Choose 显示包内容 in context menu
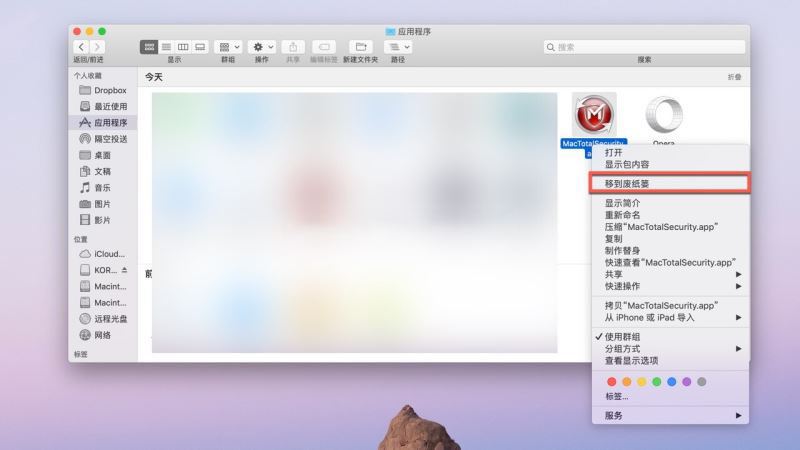 click(x=670, y=165)
